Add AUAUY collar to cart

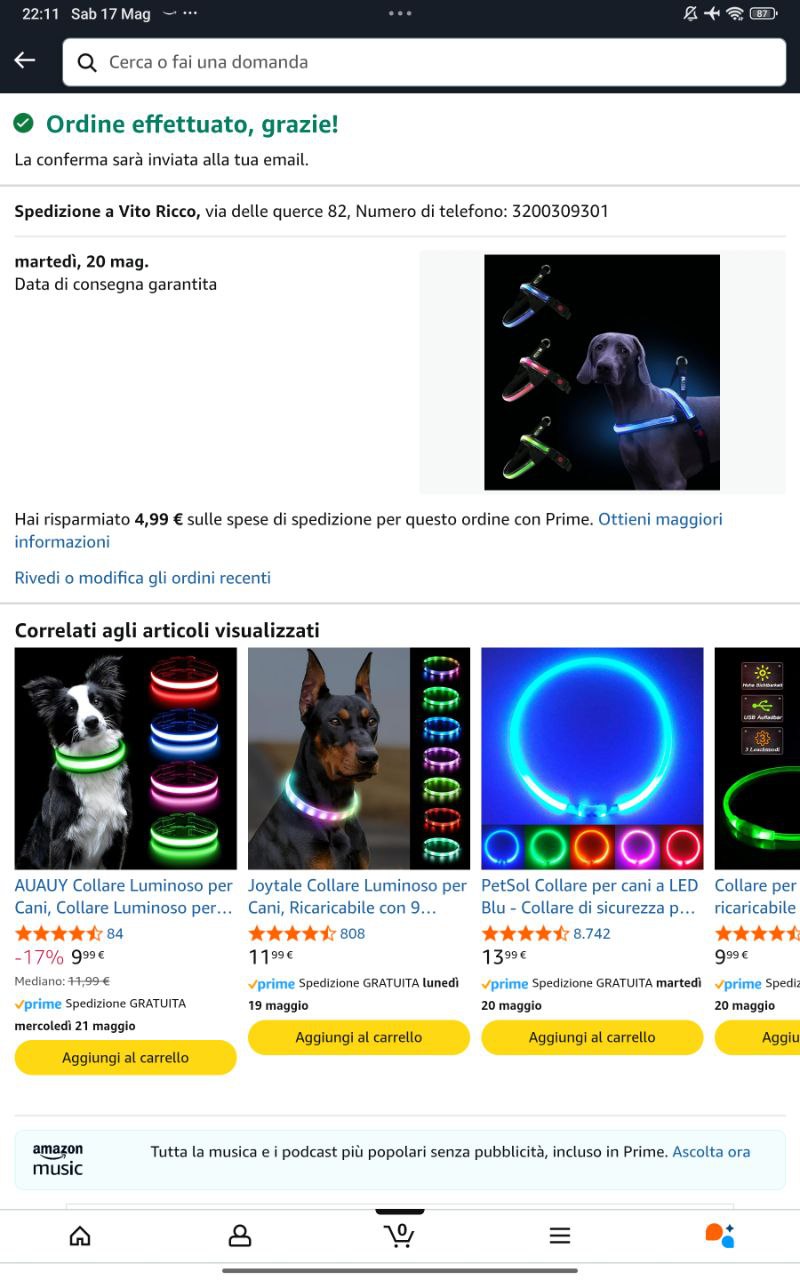point(125,1057)
